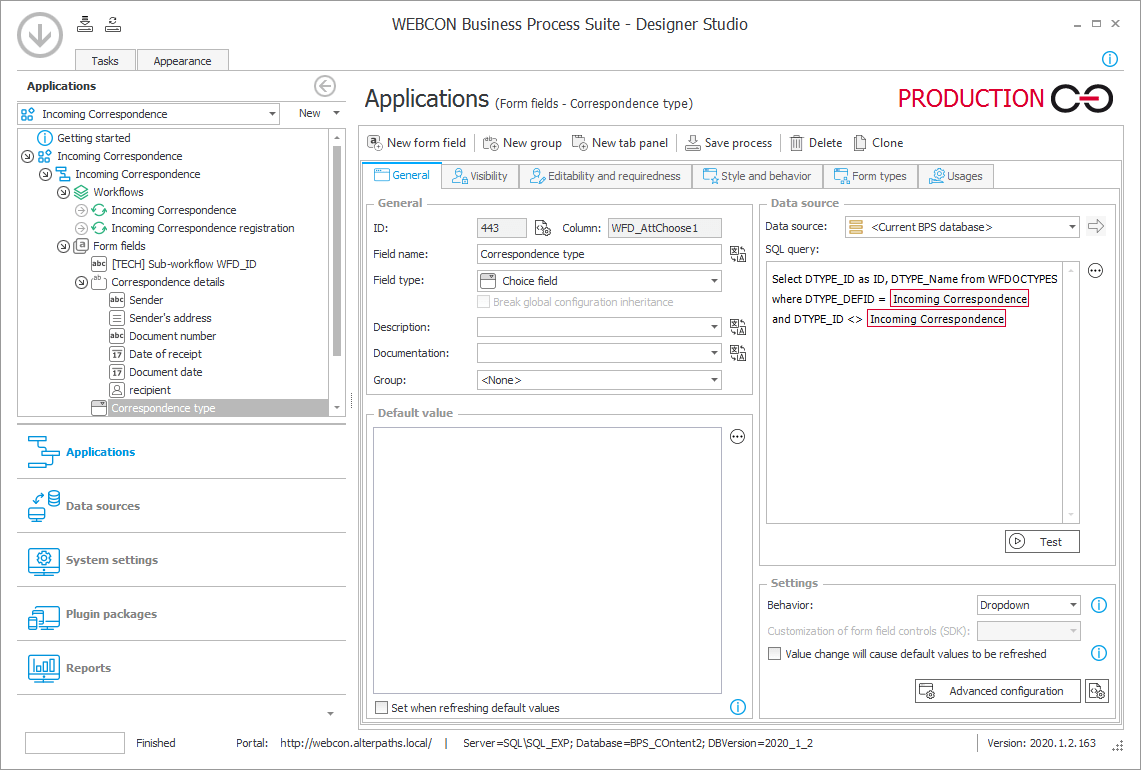Viewport: 1141px width, 770px height.
Task: Click the Test button under SQL query
Action: click(1042, 541)
